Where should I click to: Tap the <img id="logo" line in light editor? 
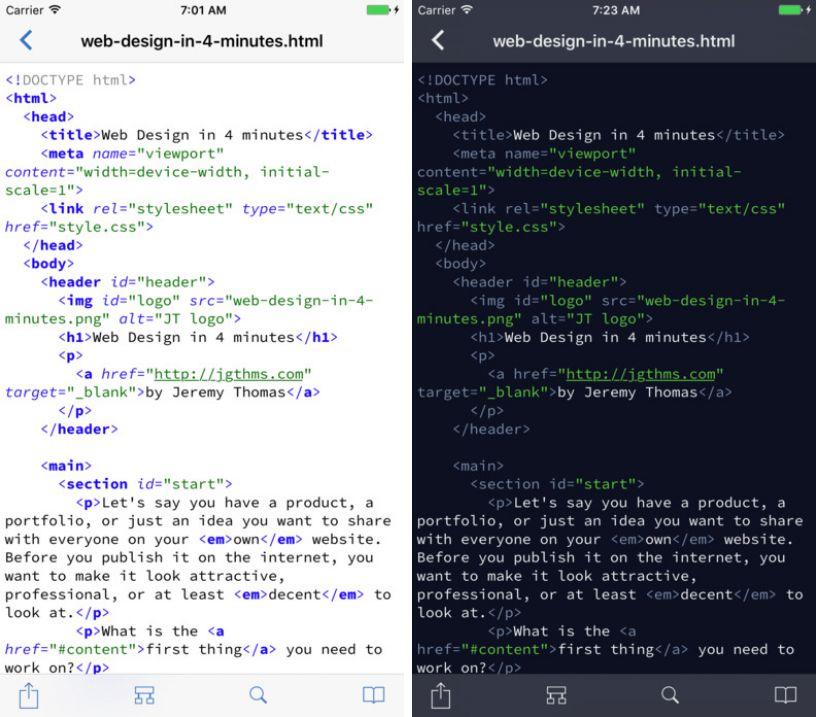click(x=215, y=301)
